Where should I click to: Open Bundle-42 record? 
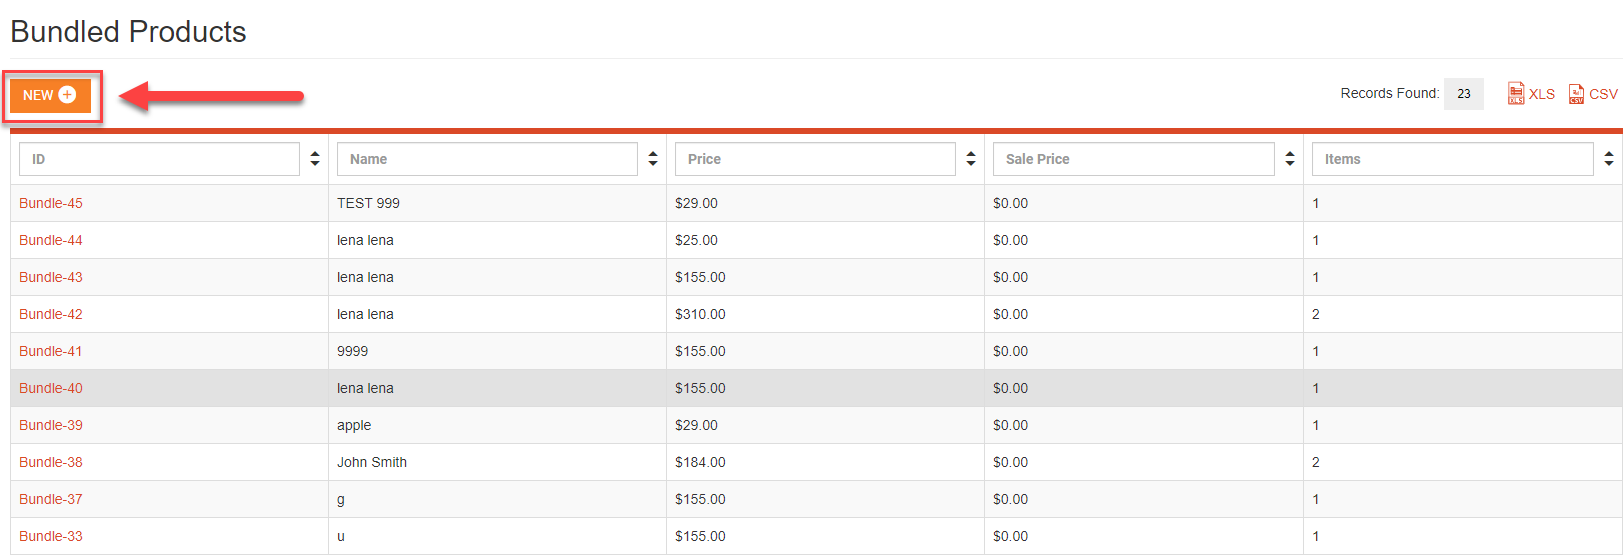click(x=51, y=314)
